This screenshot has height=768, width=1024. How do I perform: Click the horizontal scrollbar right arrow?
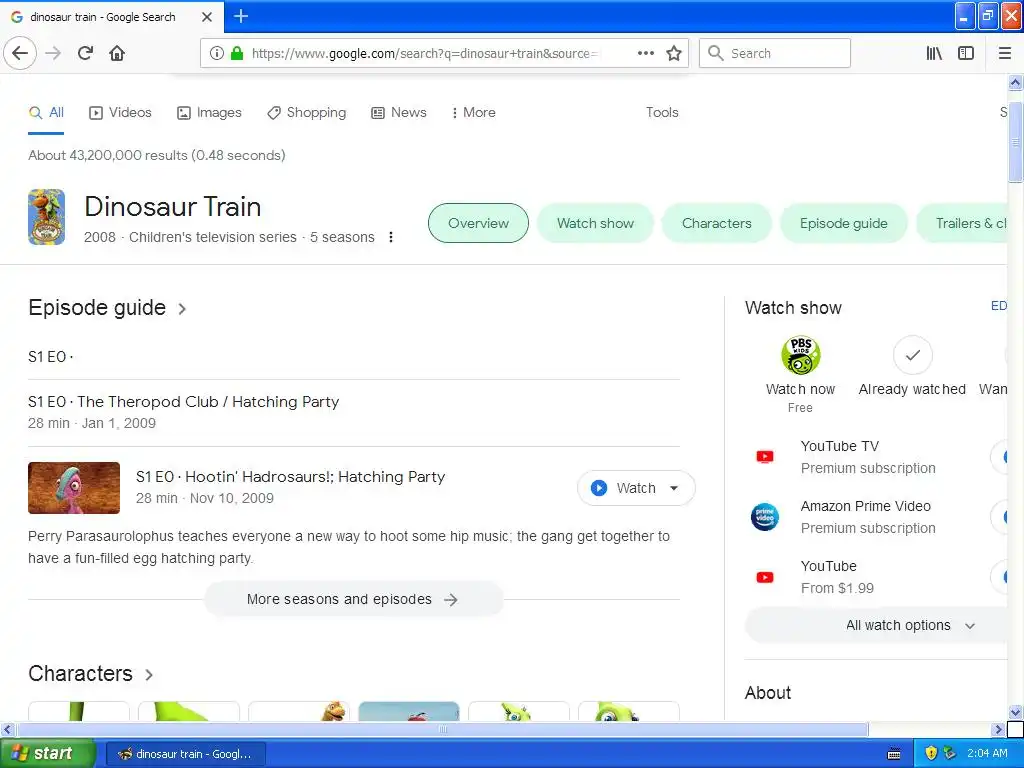[x=998, y=729]
